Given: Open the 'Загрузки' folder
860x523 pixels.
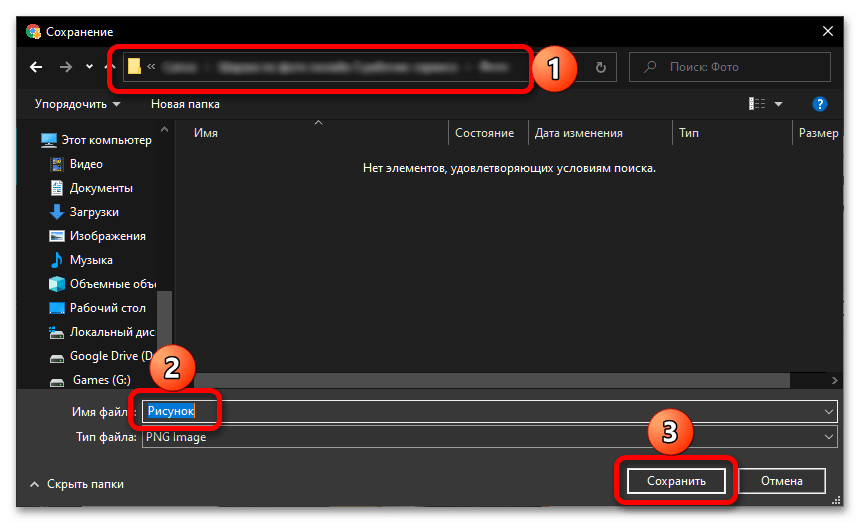Looking at the screenshot, I should [x=84, y=212].
